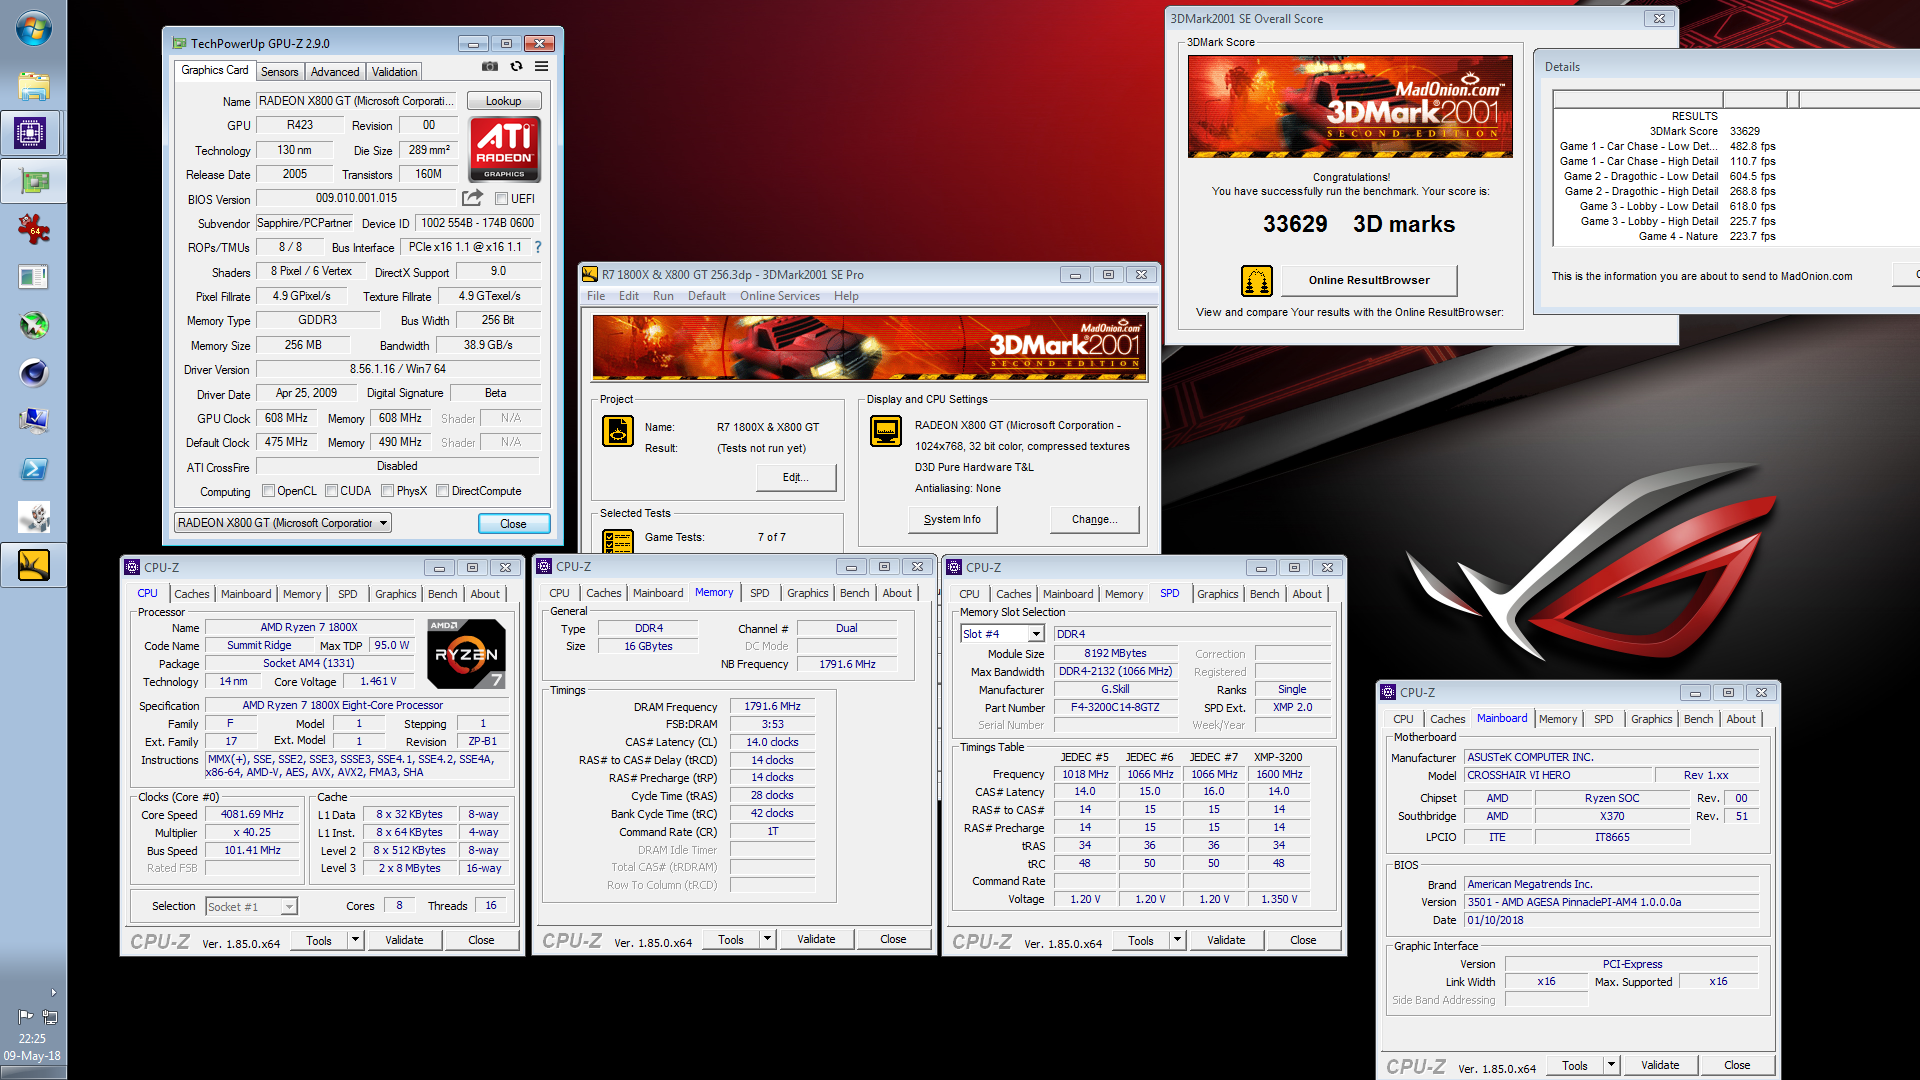Viewport: 1920px width, 1080px height.
Task: Open the GPU selection dropdown in GPU-Z
Action: 283,523
